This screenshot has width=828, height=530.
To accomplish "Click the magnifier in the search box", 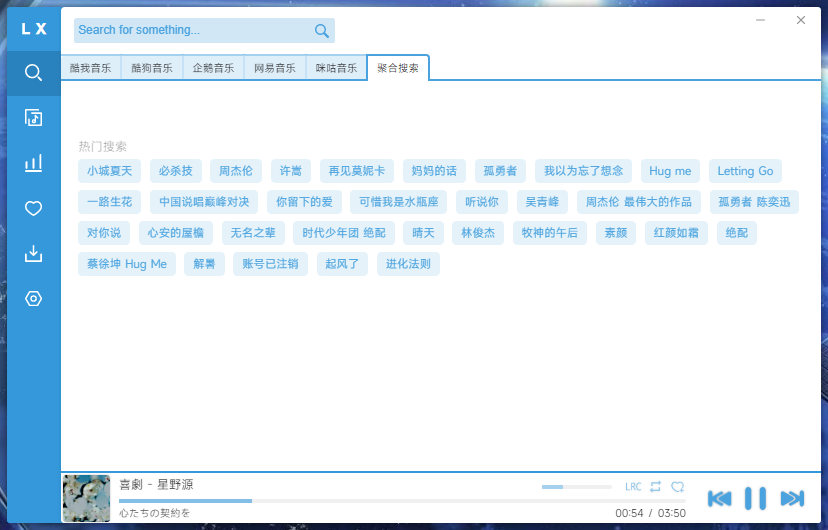I will tap(321, 31).
